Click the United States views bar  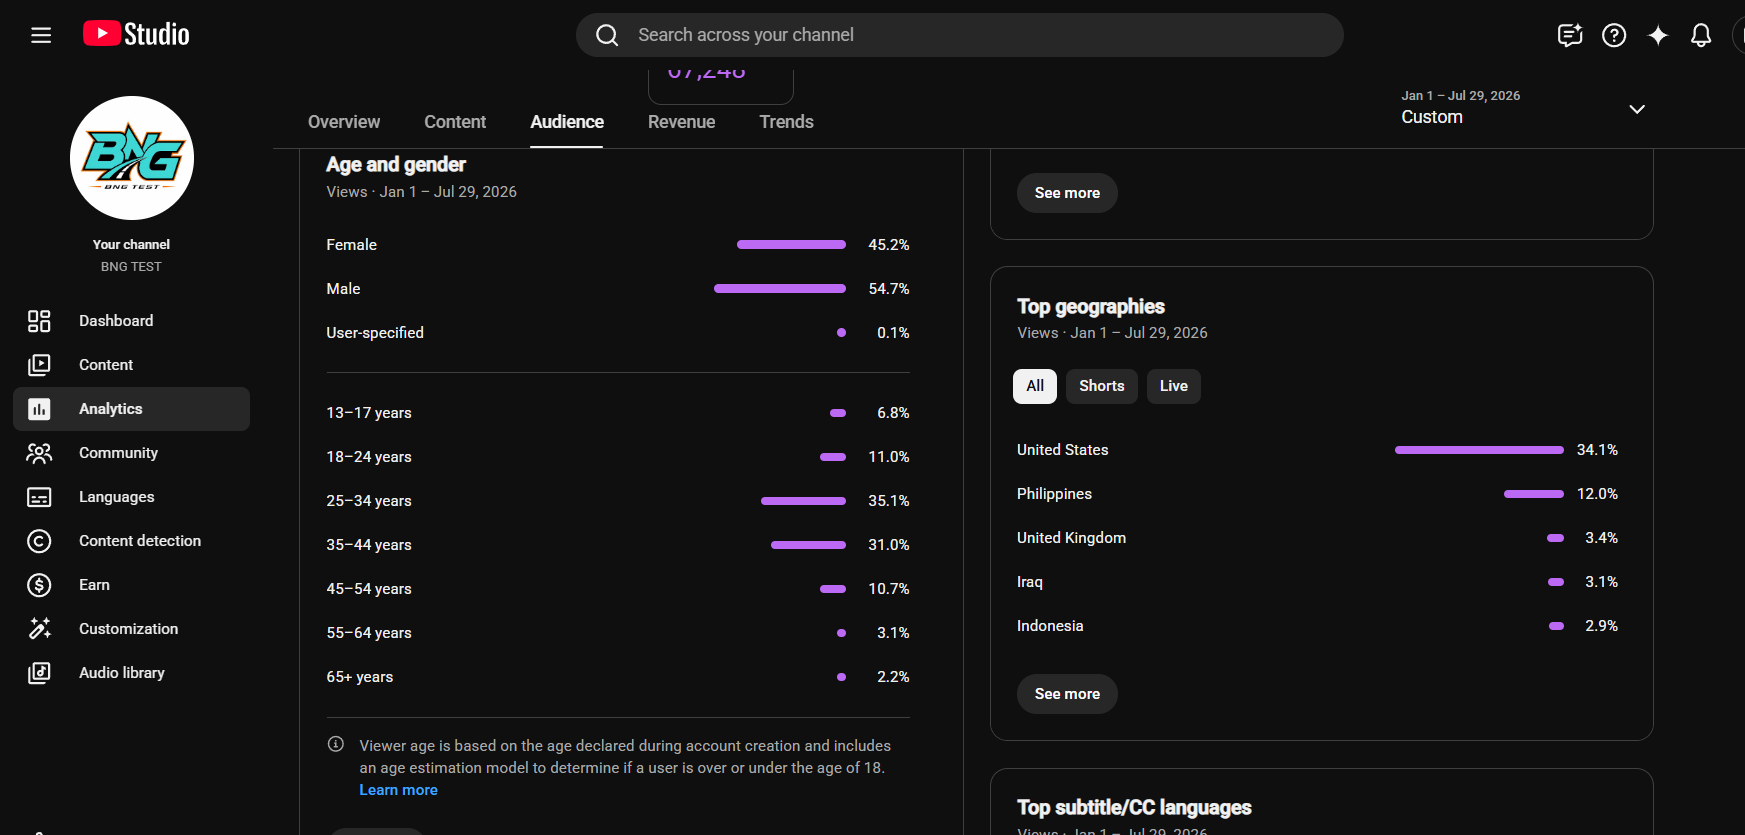pyautogui.click(x=1479, y=450)
